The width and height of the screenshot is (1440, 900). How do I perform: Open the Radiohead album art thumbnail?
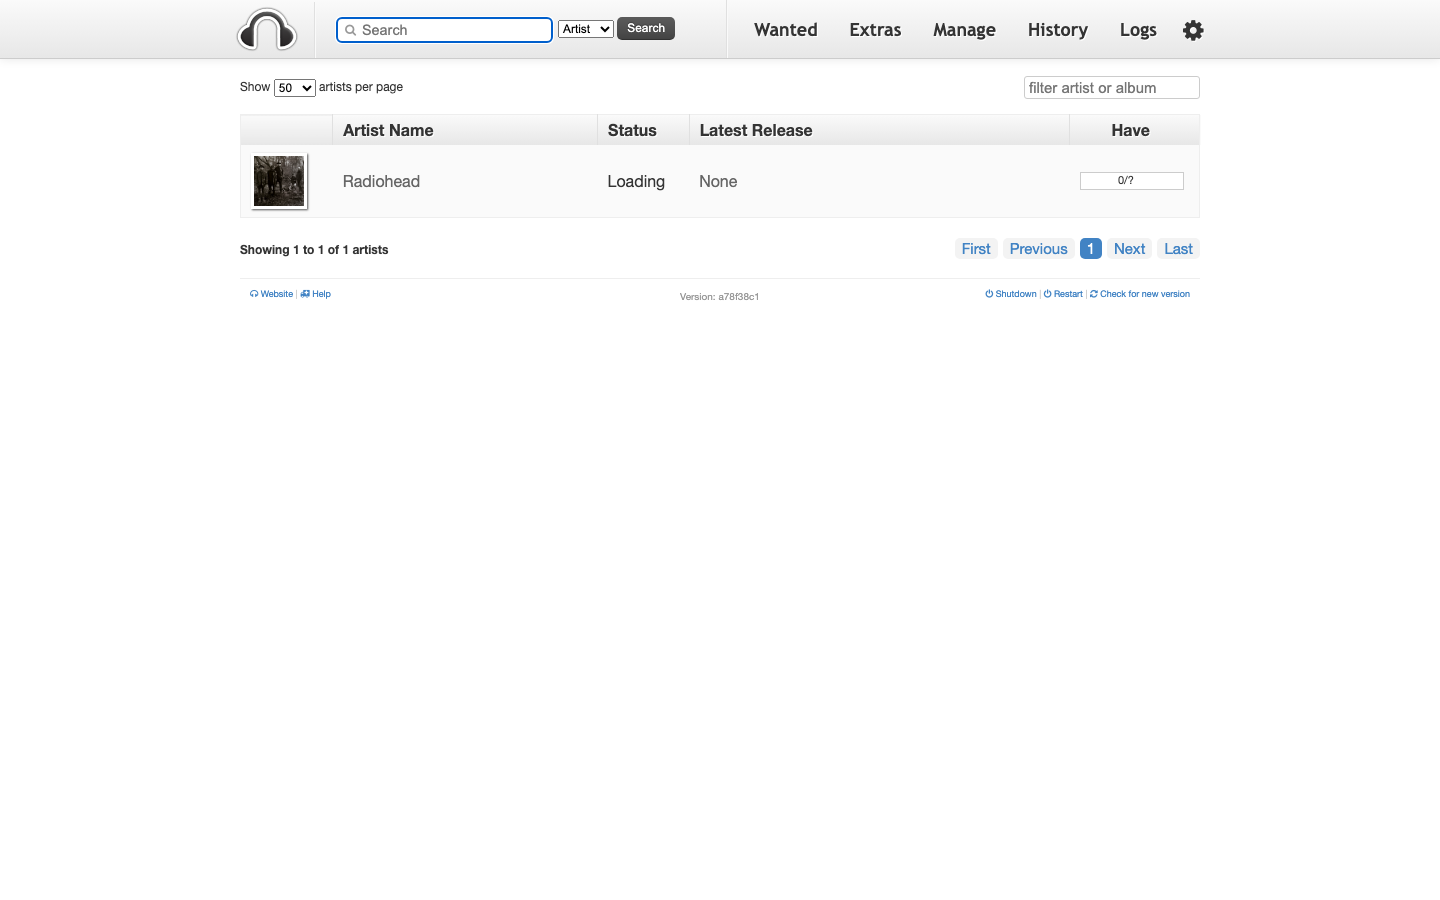point(279,181)
